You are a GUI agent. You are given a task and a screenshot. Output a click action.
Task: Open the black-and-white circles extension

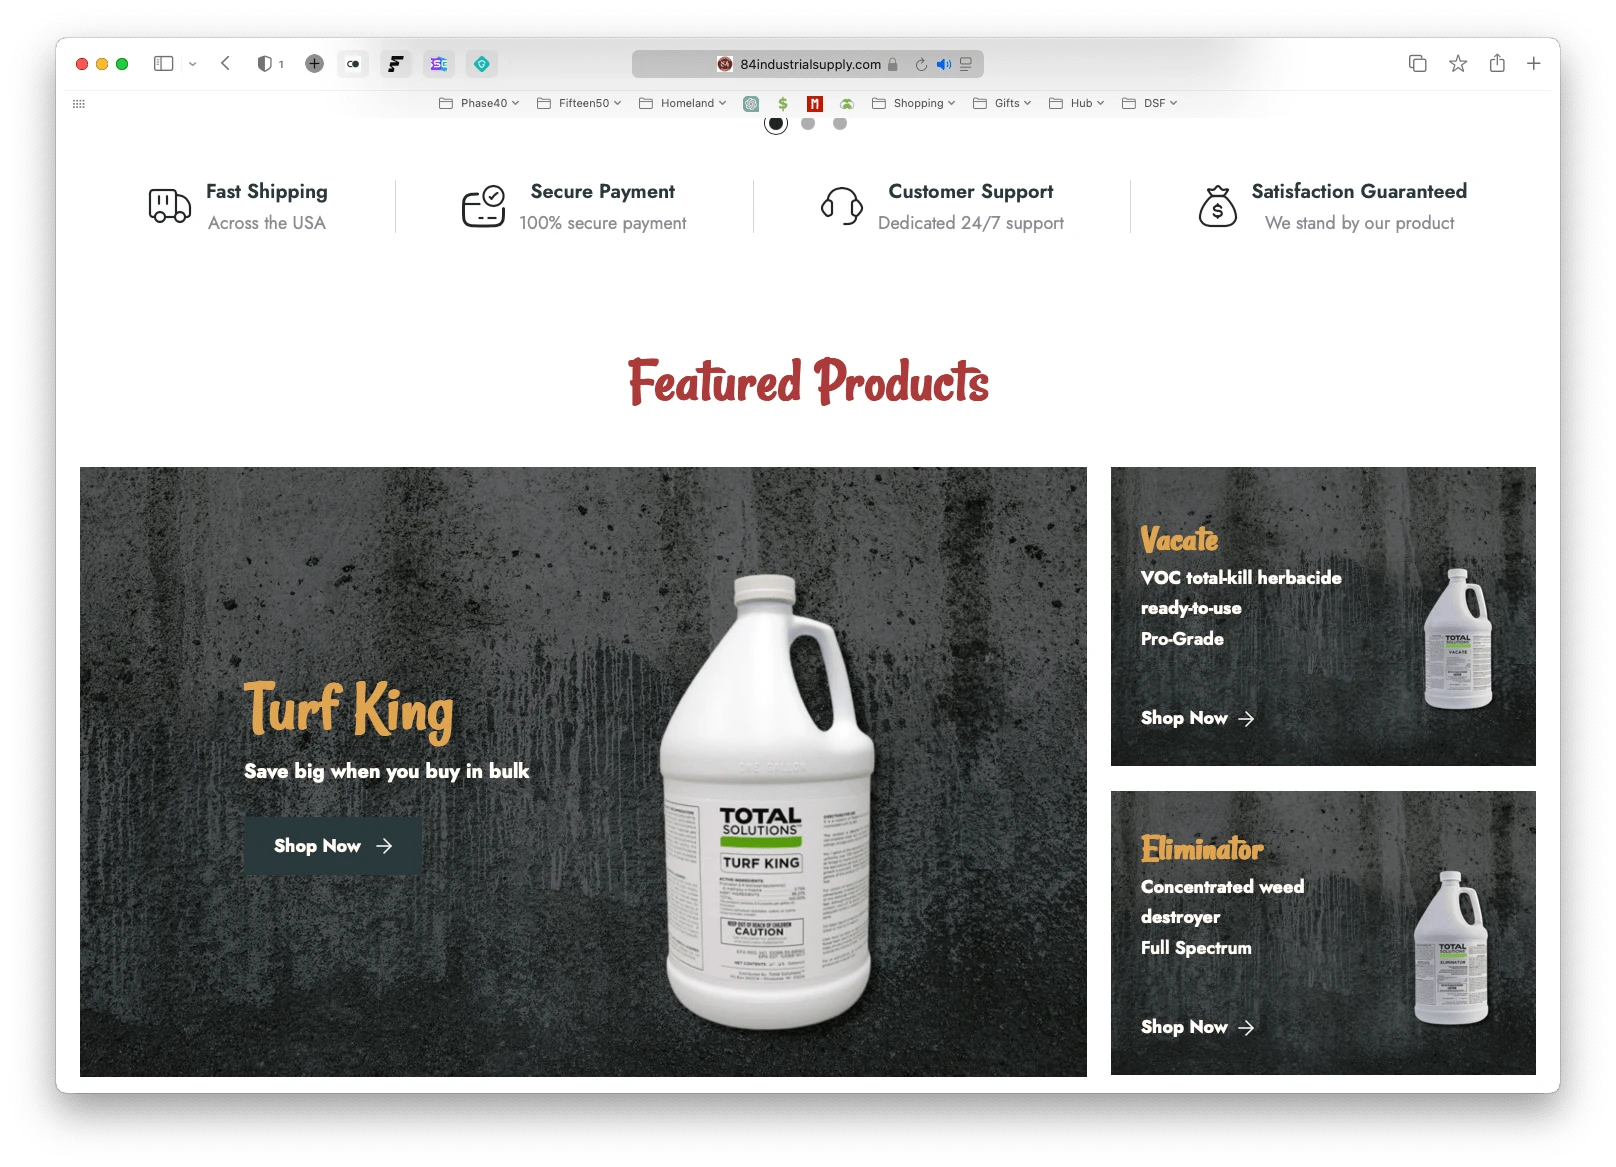[x=353, y=64]
